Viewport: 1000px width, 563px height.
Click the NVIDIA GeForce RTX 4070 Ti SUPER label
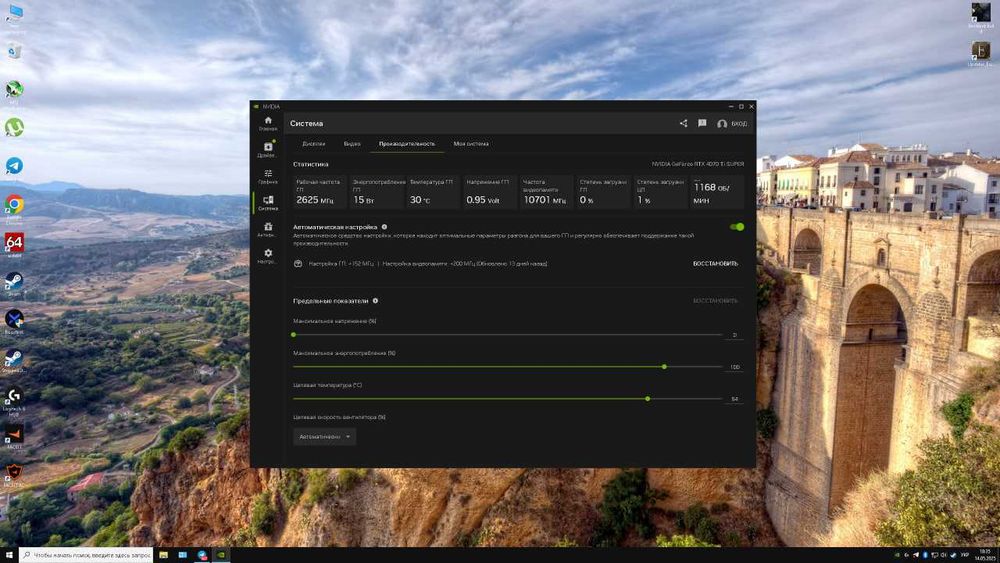click(x=698, y=164)
